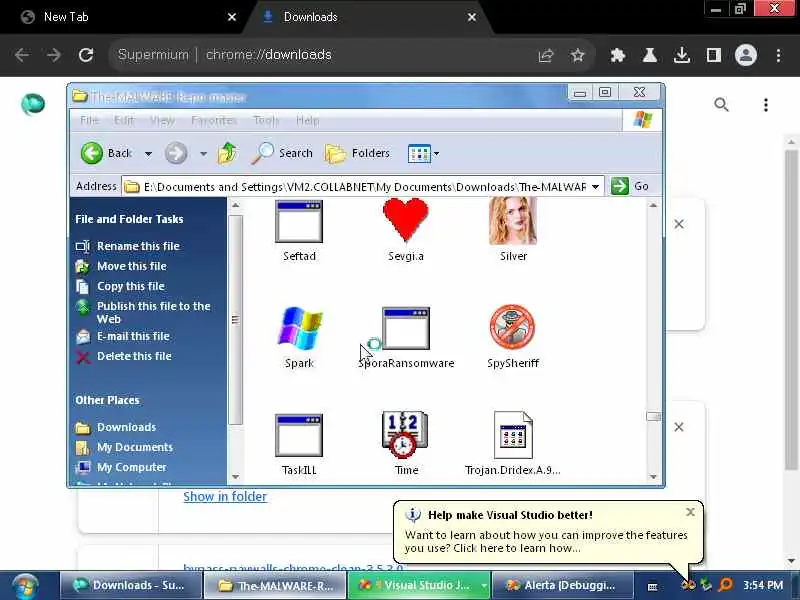The width and height of the screenshot is (800, 600).
Task: Click the green Go button
Action: click(630, 186)
